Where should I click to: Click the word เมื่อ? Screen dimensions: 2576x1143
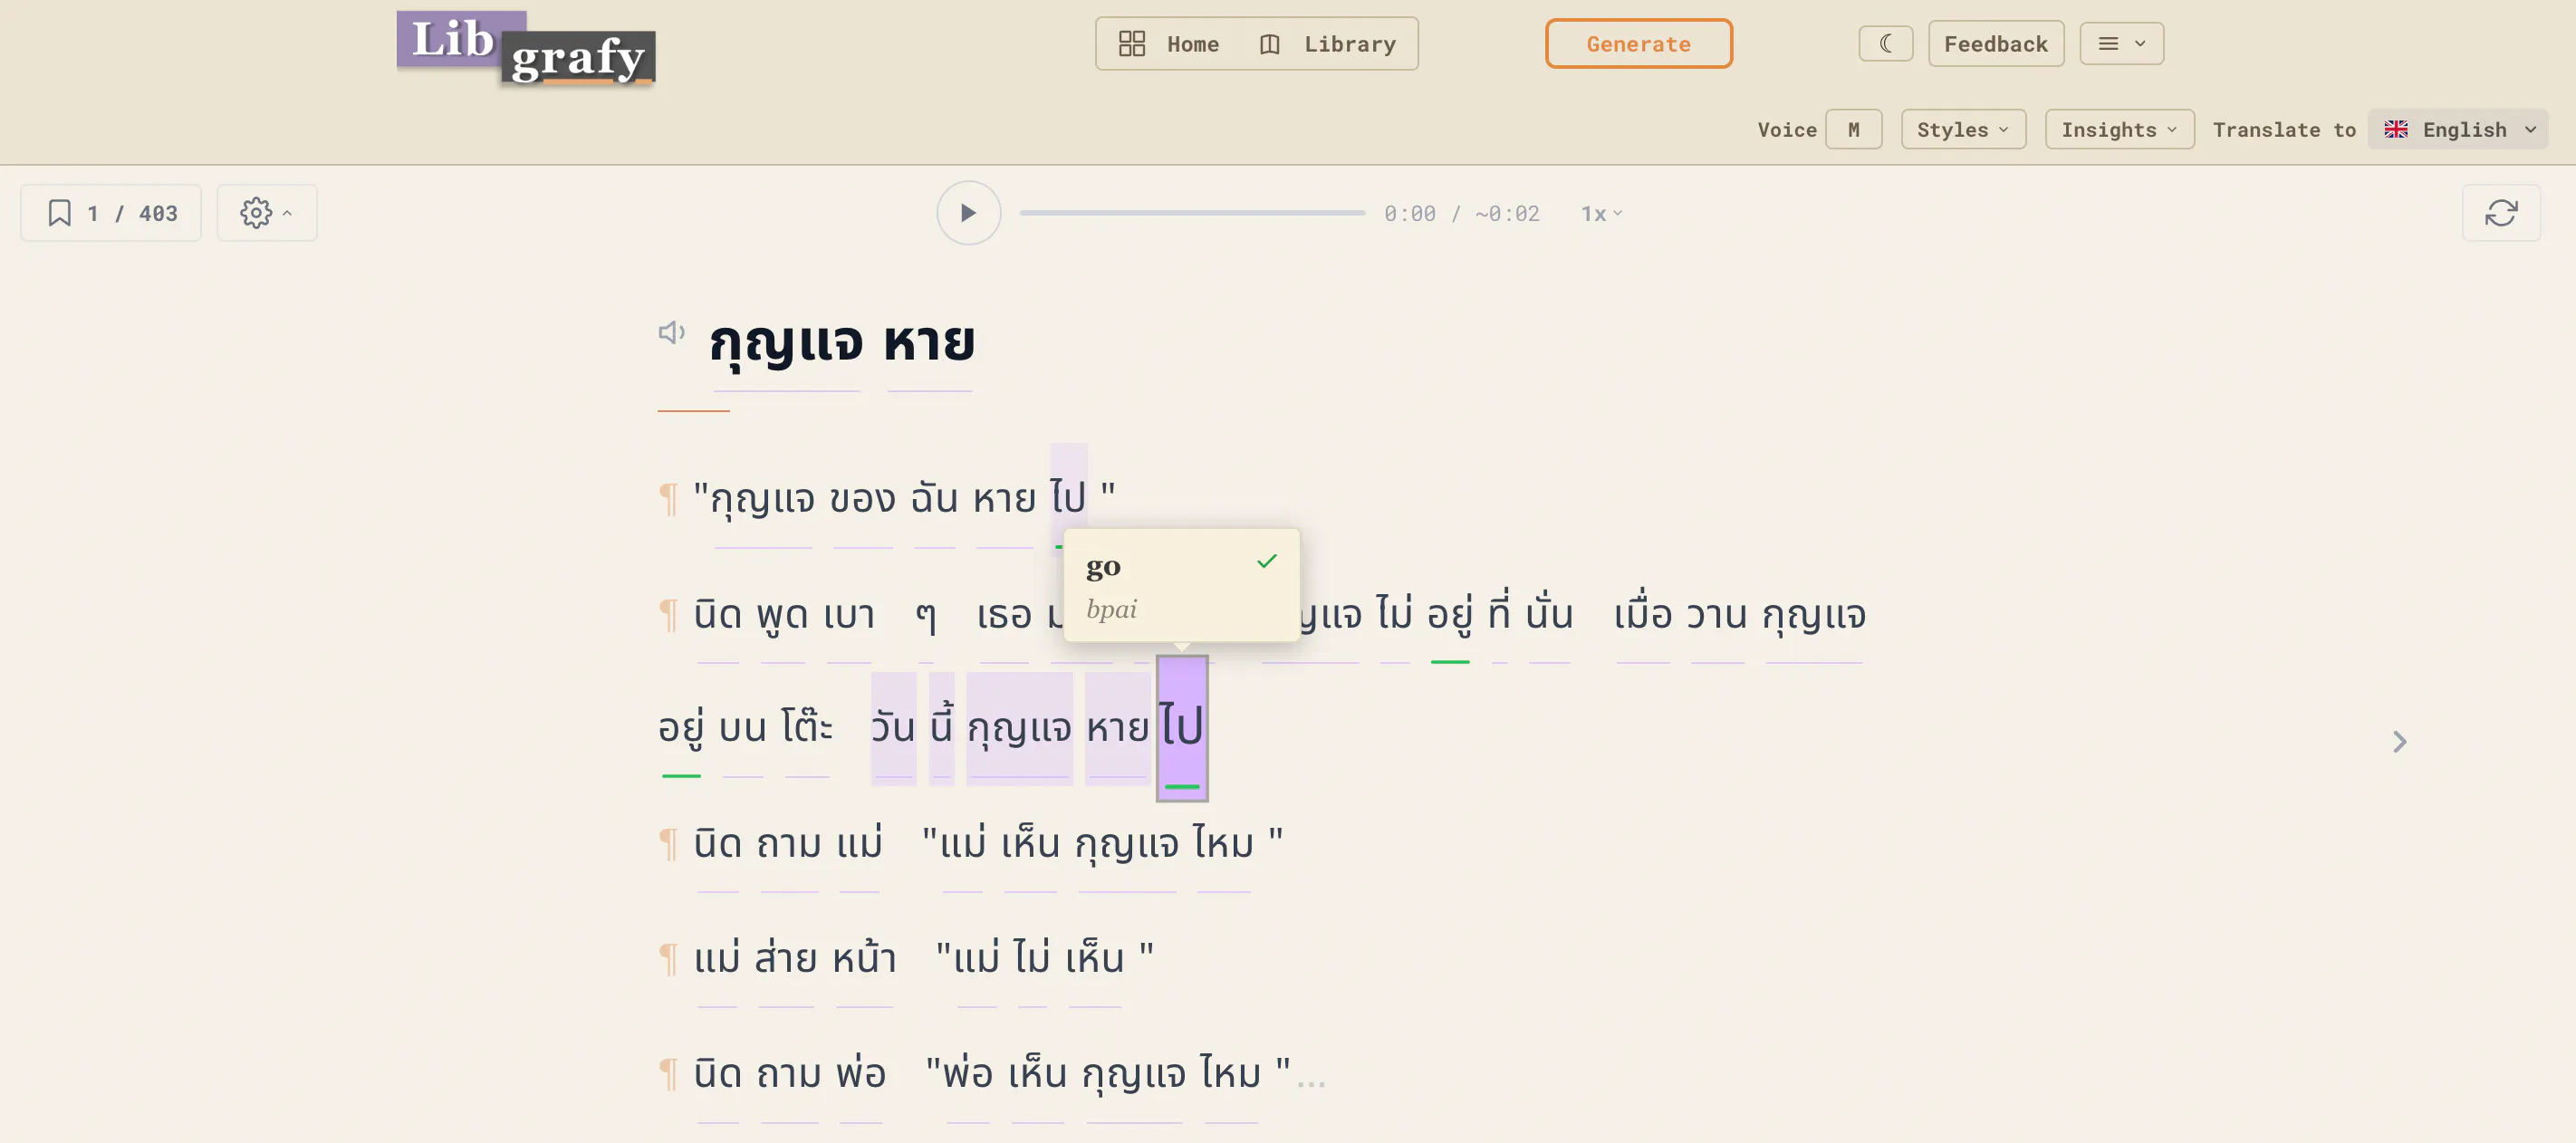[1643, 613]
